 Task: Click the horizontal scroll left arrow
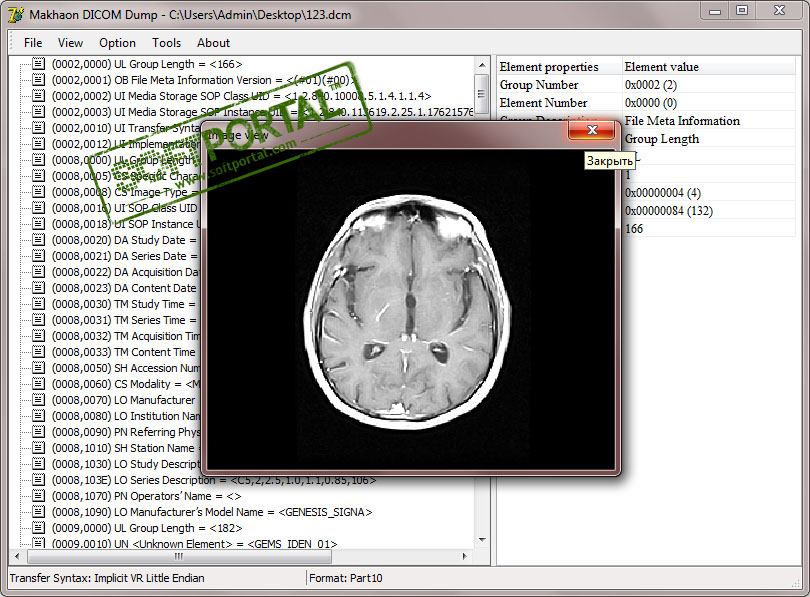17,556
